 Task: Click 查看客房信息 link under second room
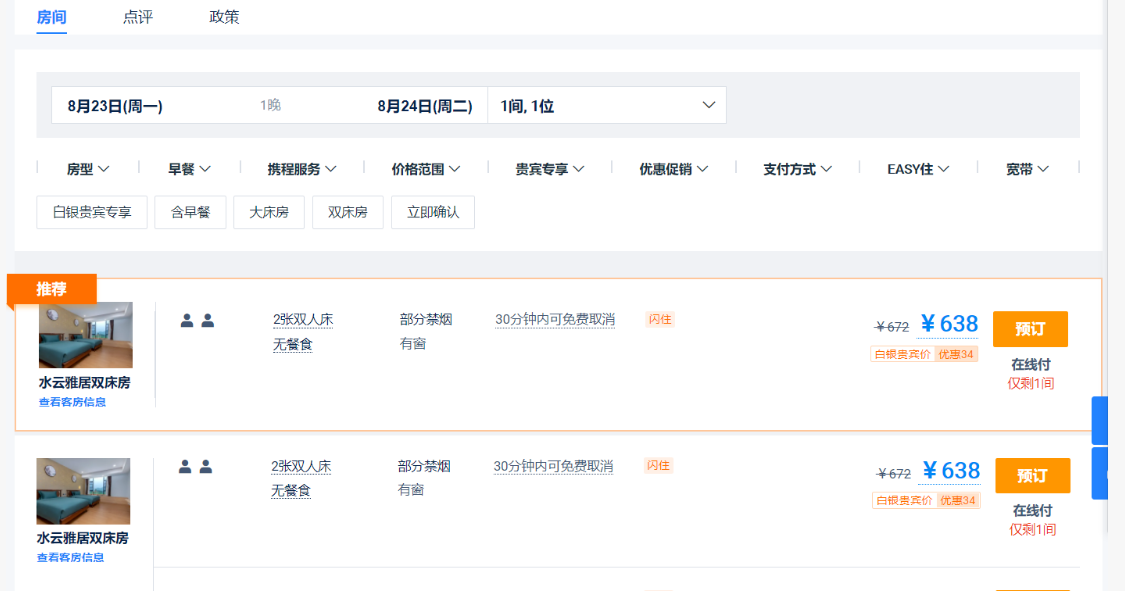pyautogui.click(x=70, y=557)
